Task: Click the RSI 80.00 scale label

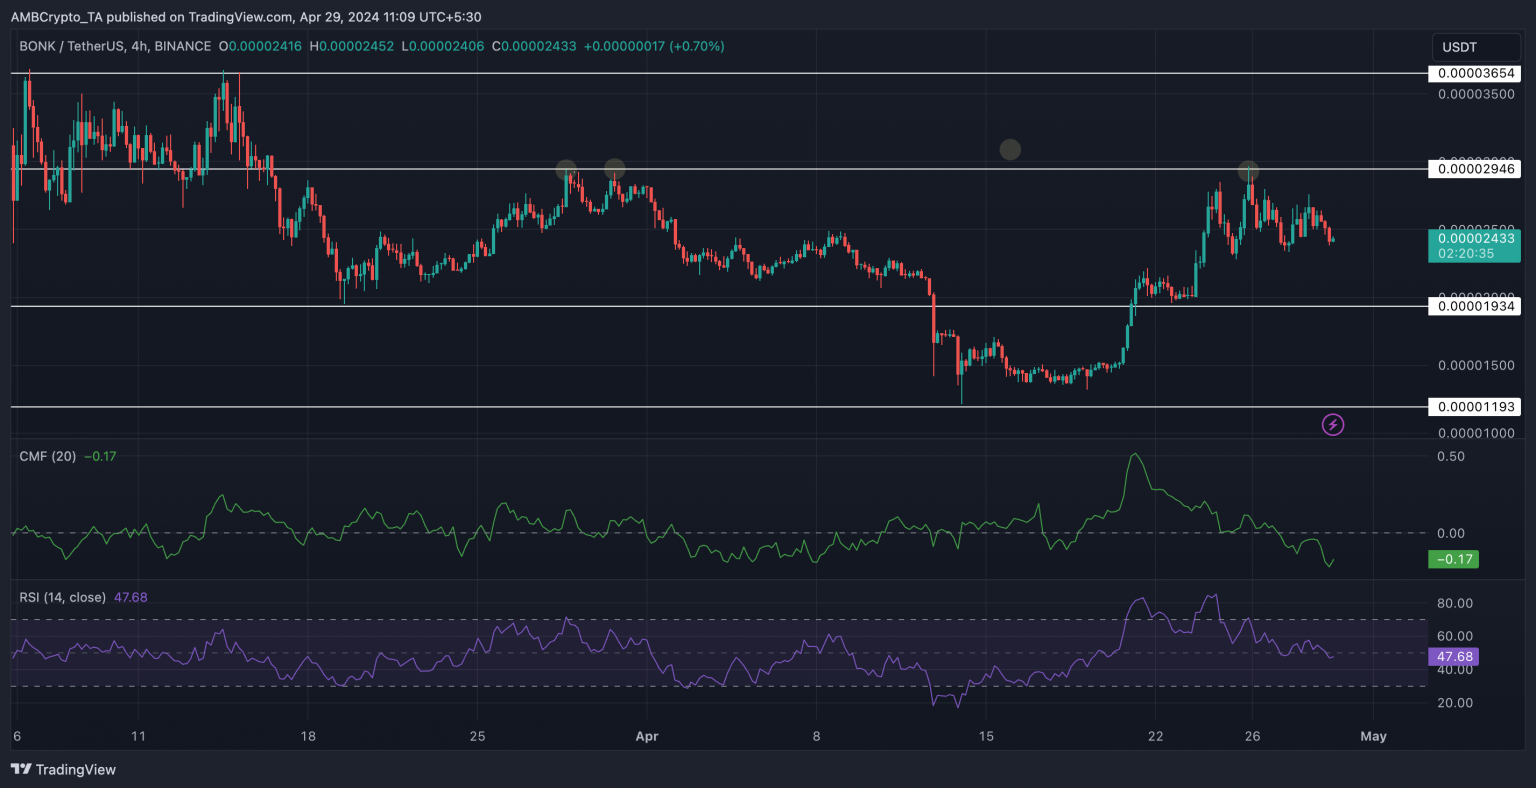Action: point(1454,603)
